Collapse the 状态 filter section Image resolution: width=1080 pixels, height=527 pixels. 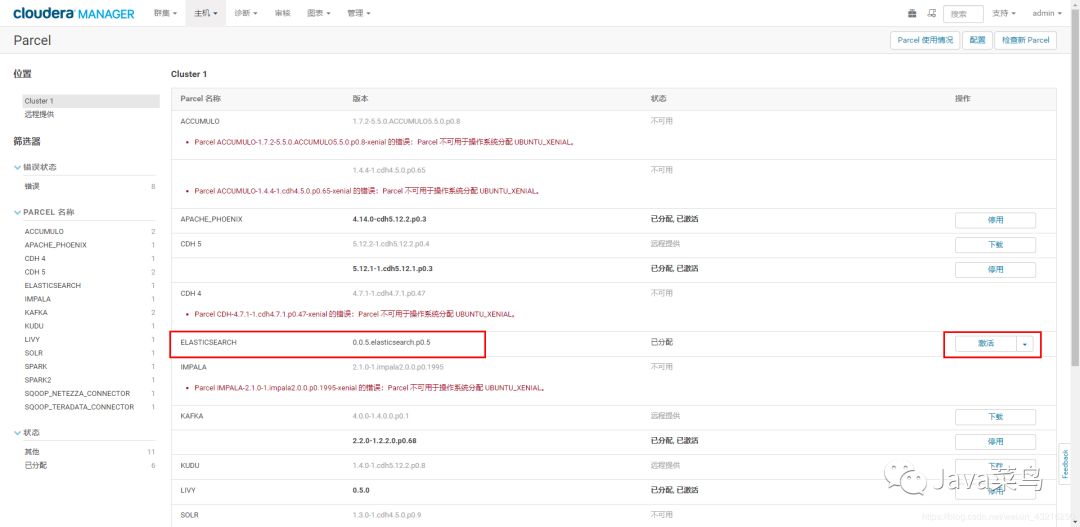(x=27, y=433)
